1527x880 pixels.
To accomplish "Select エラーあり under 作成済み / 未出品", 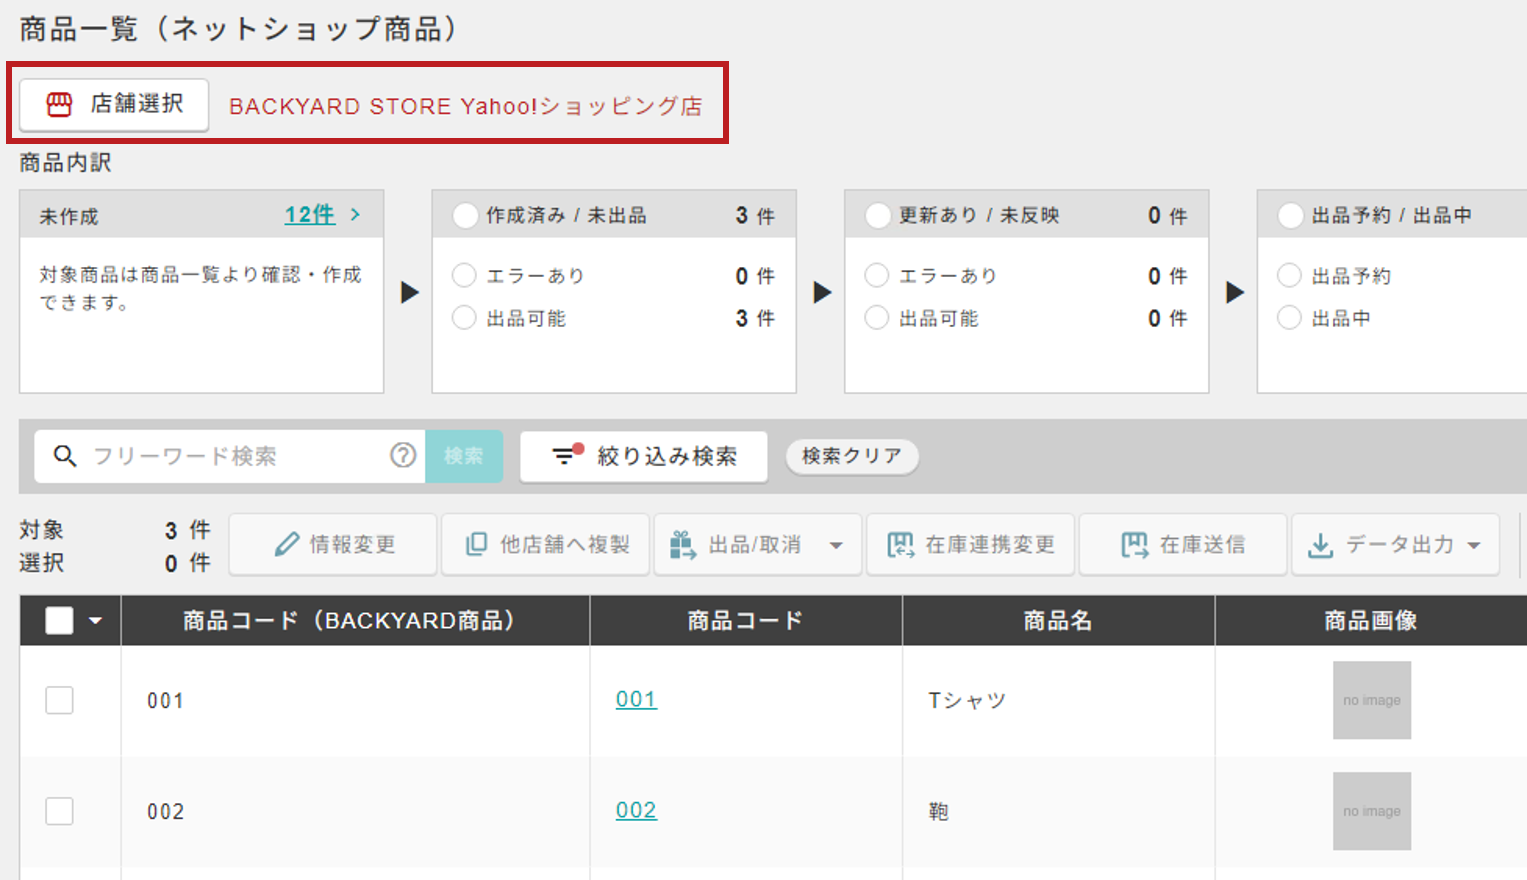I will tap(464, 275).
